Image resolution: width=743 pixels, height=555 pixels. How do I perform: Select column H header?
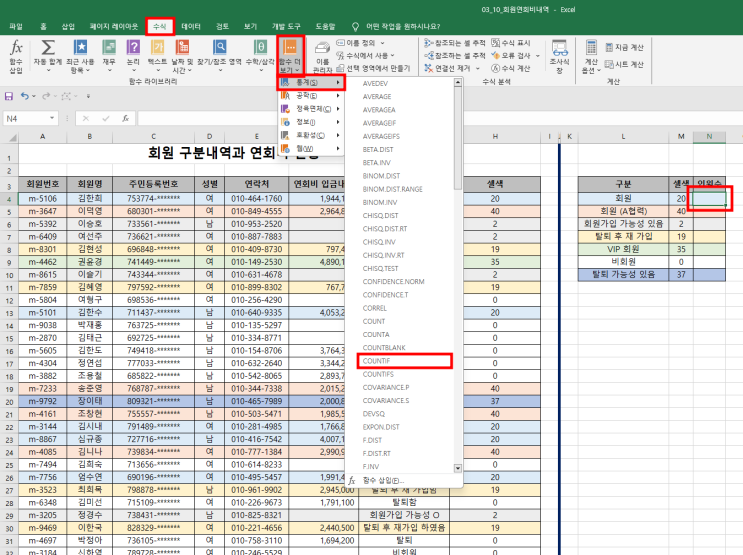pyautogui.click(x=495, y=137)
